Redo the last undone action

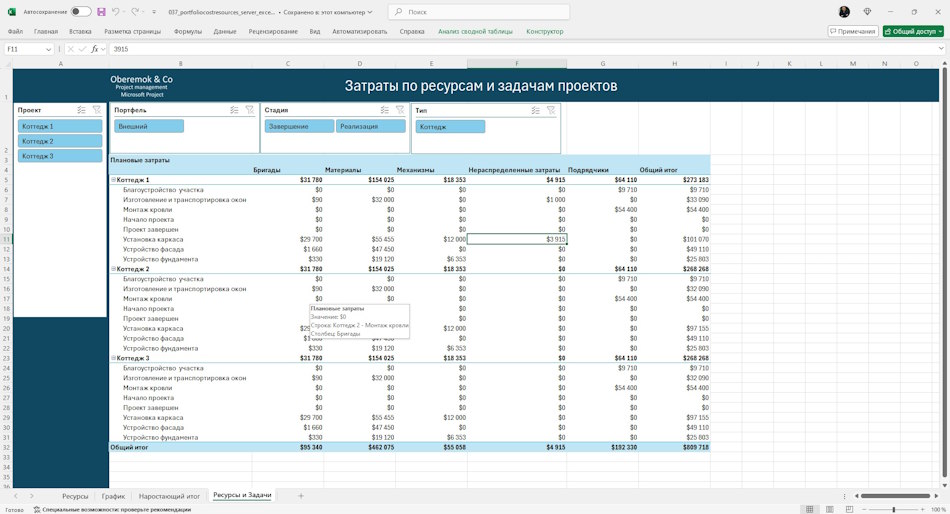coord(135,12)
